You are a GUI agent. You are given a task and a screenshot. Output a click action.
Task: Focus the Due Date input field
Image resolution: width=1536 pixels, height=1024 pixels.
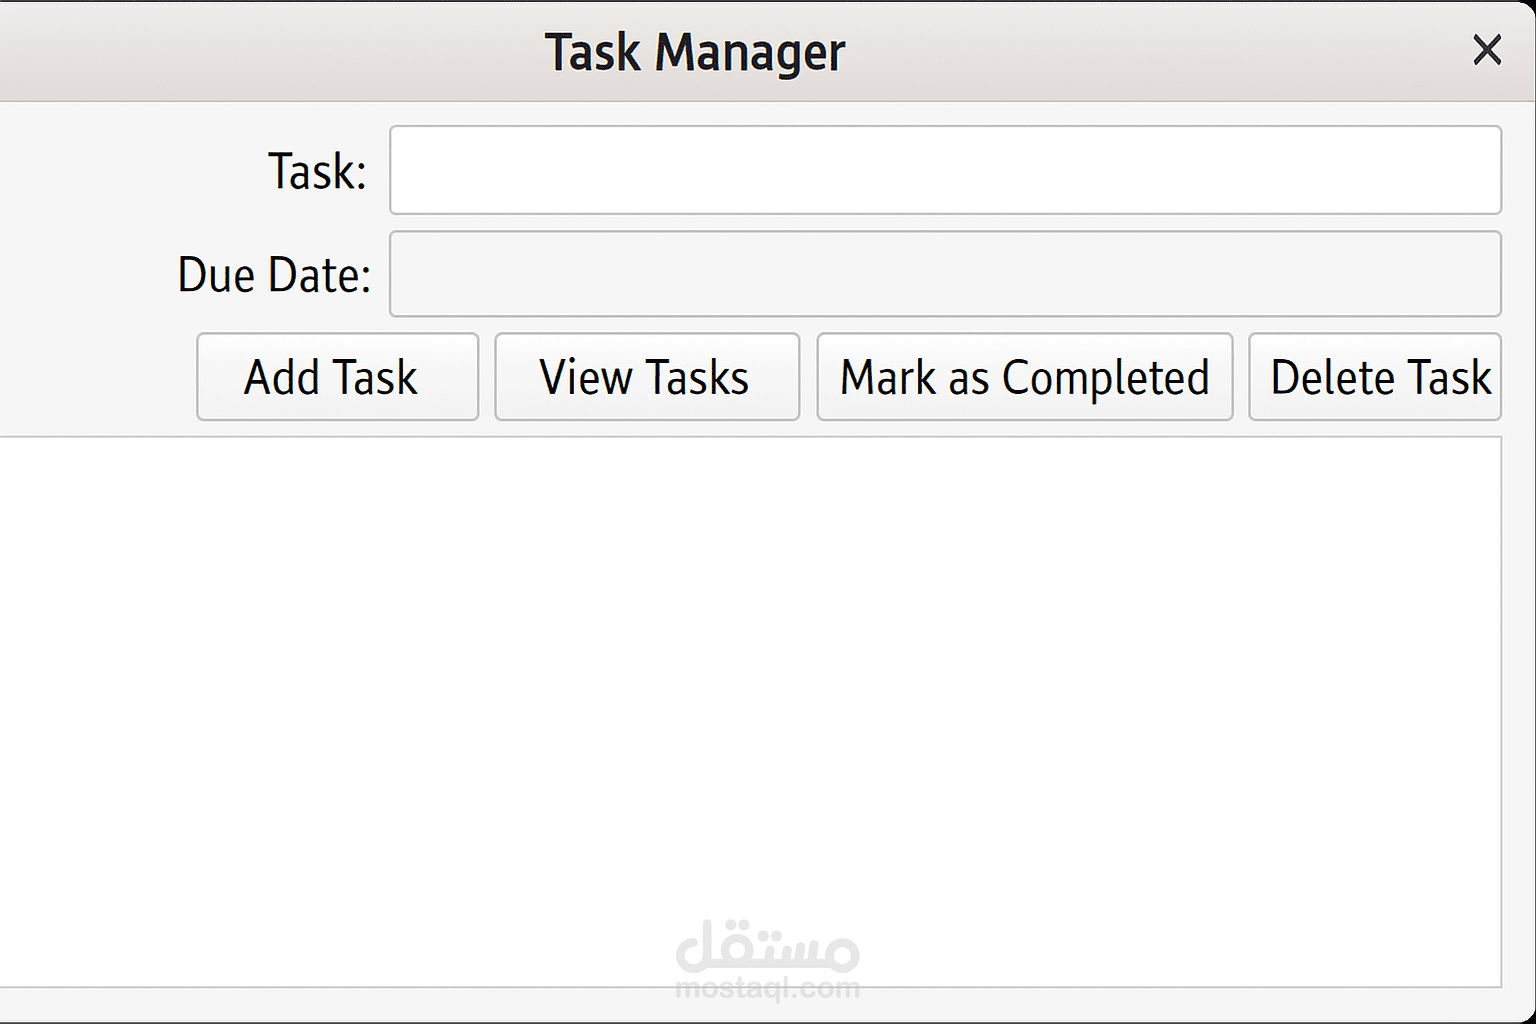945,274
